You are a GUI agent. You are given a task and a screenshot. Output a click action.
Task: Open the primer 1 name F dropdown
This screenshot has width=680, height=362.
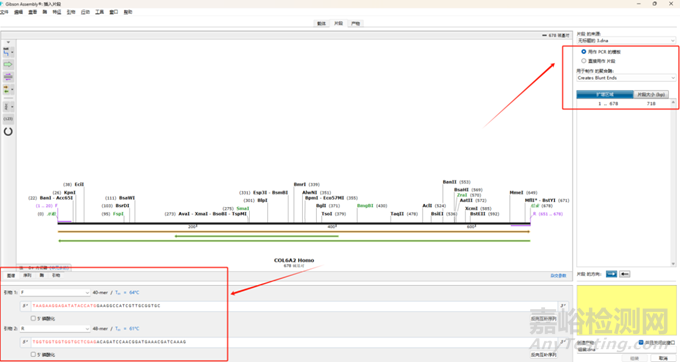click(55, 293)
